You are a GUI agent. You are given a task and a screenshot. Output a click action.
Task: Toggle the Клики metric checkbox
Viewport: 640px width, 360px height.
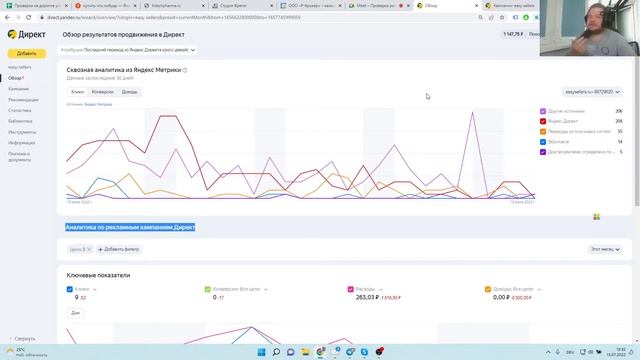[x=69, y=289]
